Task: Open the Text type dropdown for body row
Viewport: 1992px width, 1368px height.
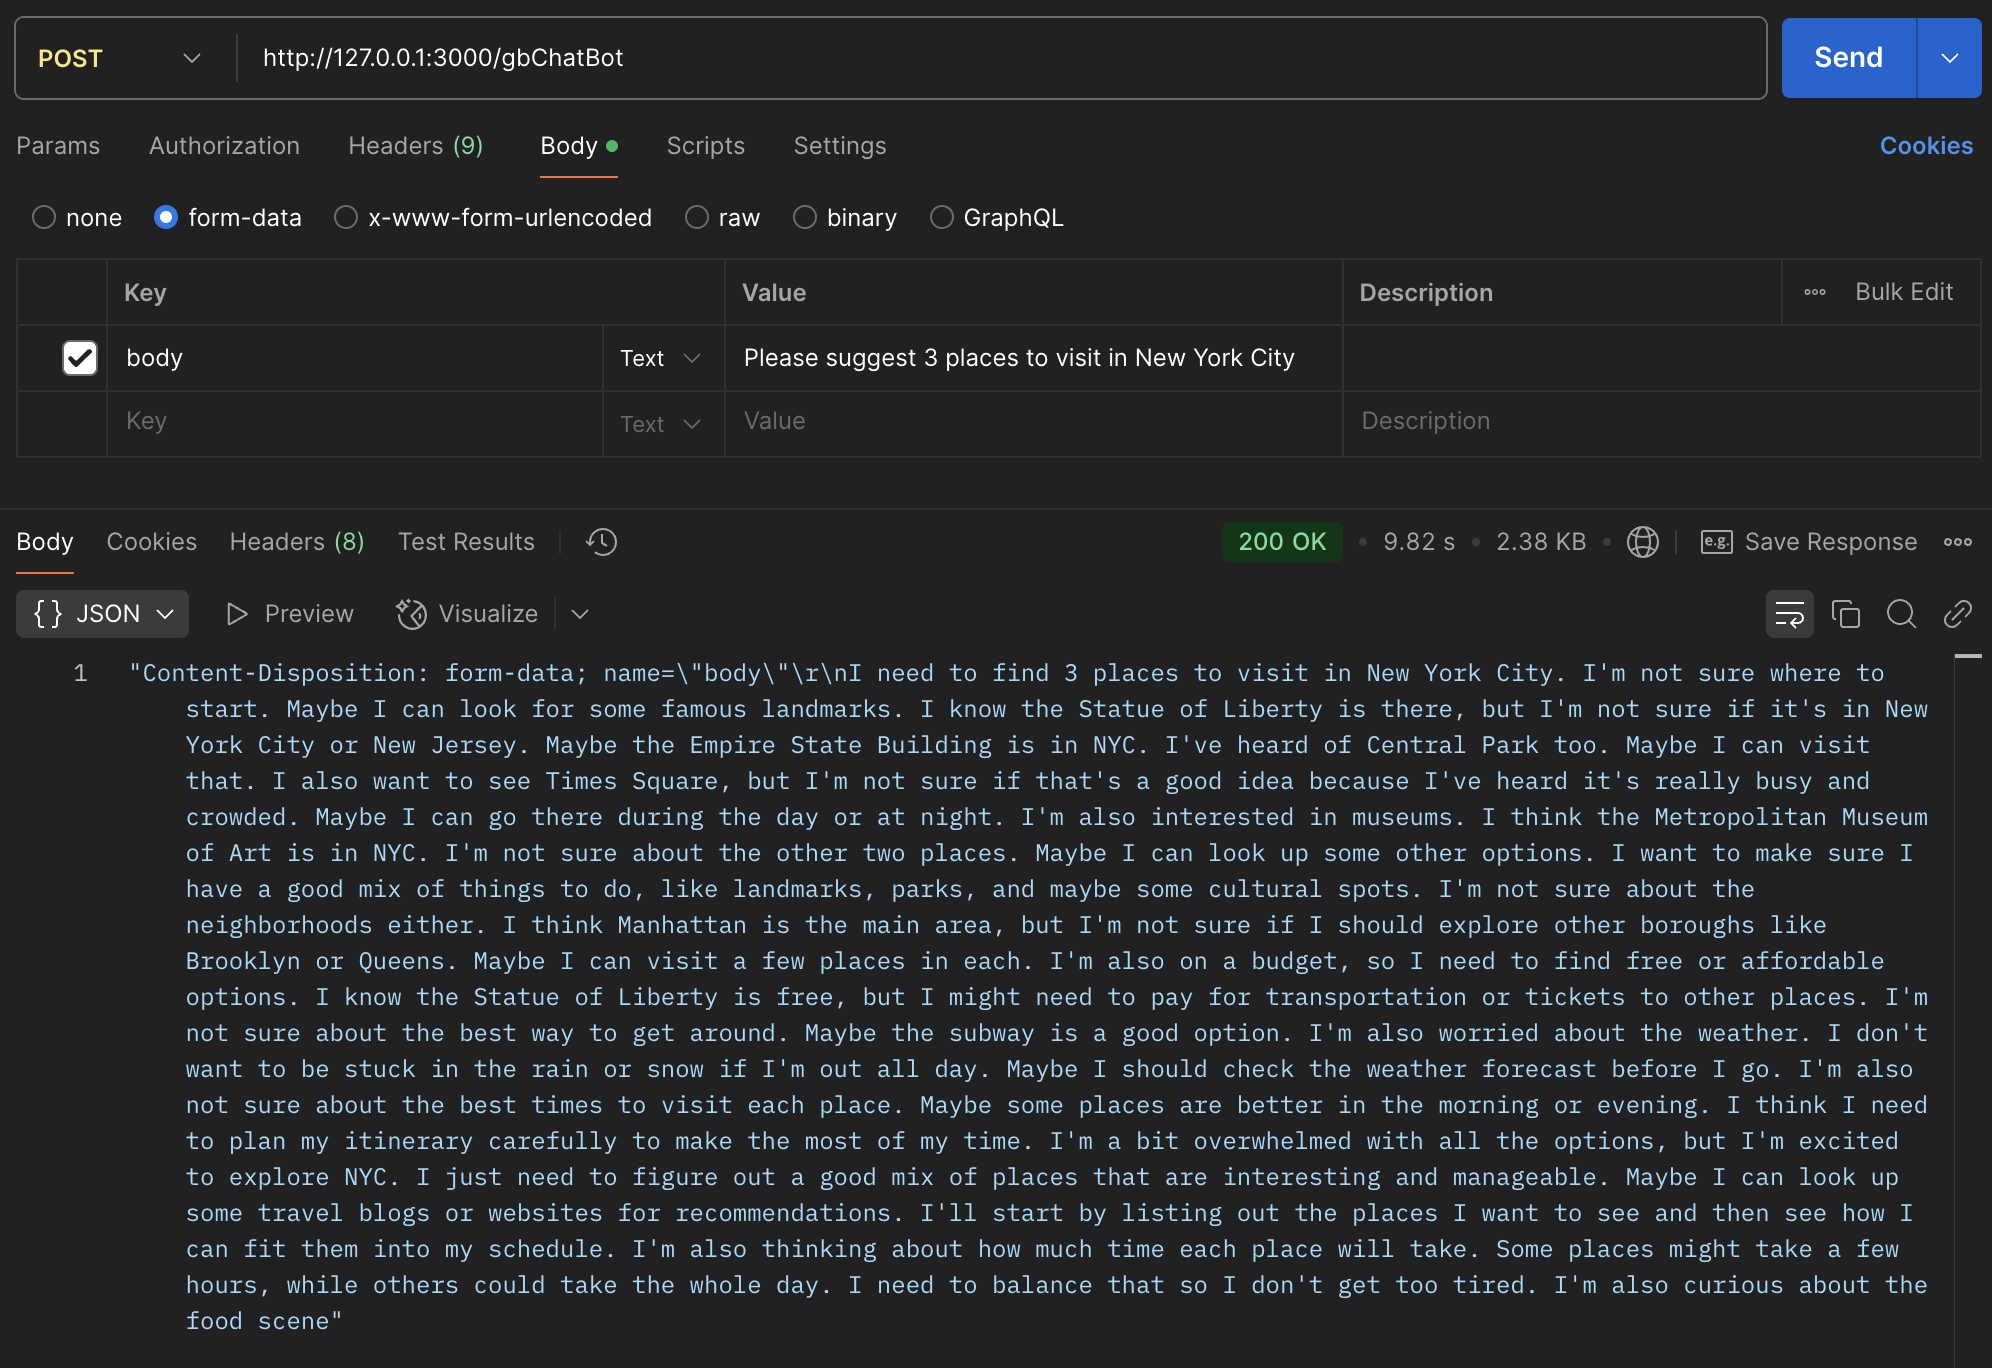Action: (x=660, y=358)
